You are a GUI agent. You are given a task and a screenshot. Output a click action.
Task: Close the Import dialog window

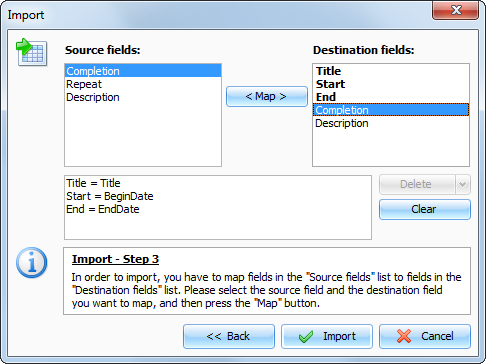coord(455,10)
